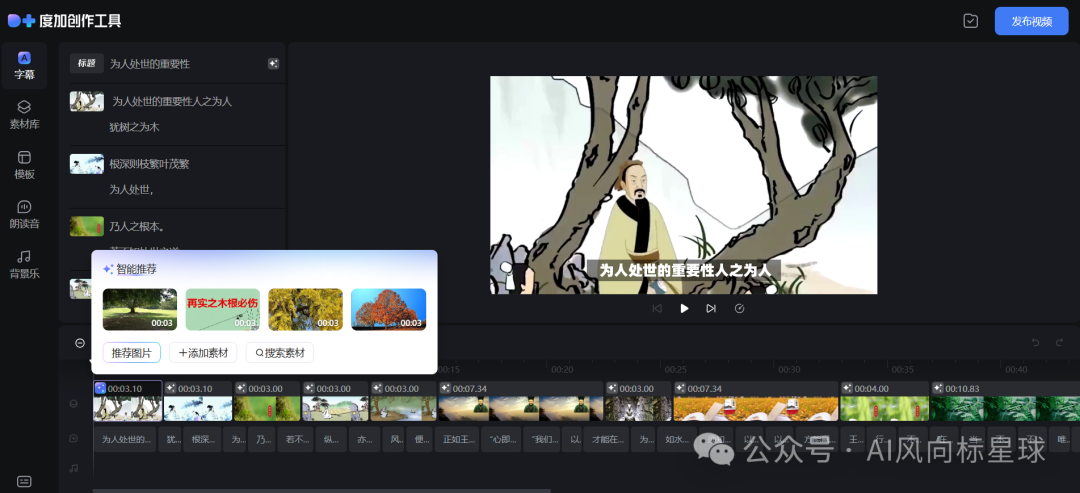Open the 素材库 material library panel
Viewport: 1080px width, 493px height.
pos(24,114)
